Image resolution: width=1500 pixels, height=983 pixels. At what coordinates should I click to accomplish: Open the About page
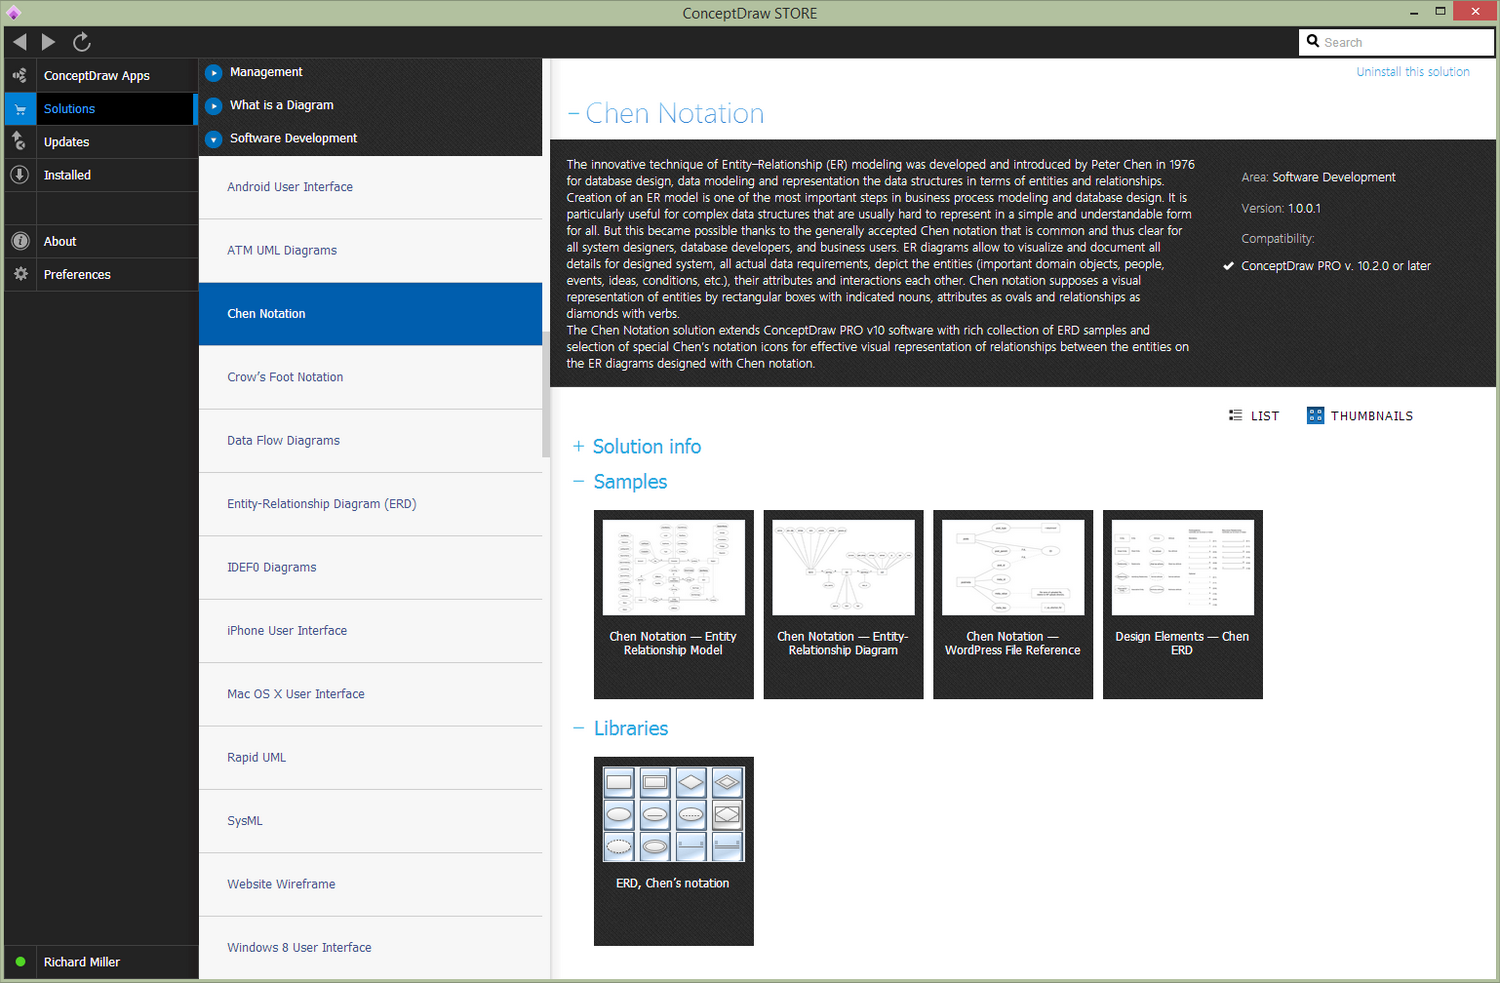tap(60, 241)
